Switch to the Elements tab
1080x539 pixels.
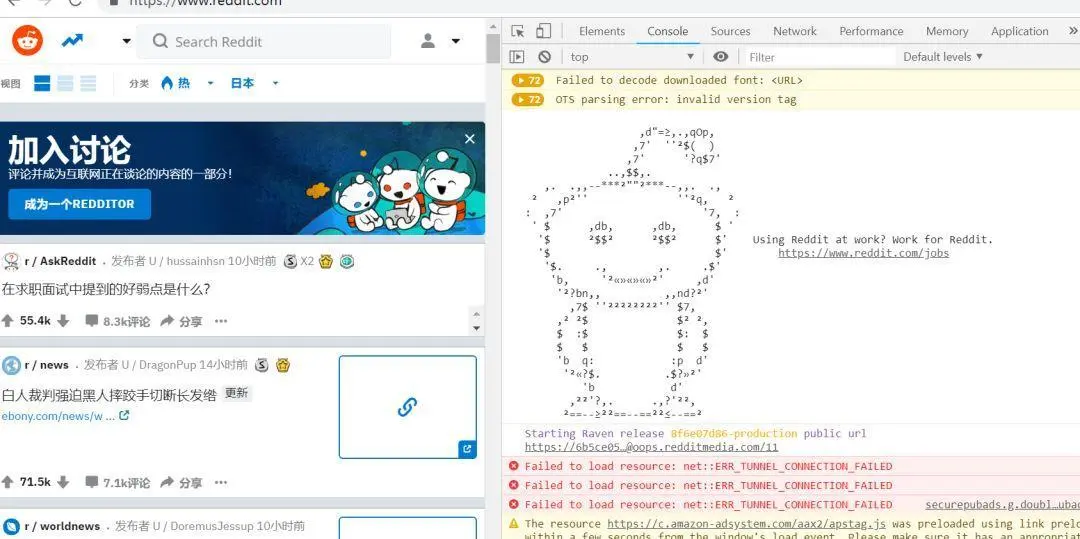click(602, 31)
